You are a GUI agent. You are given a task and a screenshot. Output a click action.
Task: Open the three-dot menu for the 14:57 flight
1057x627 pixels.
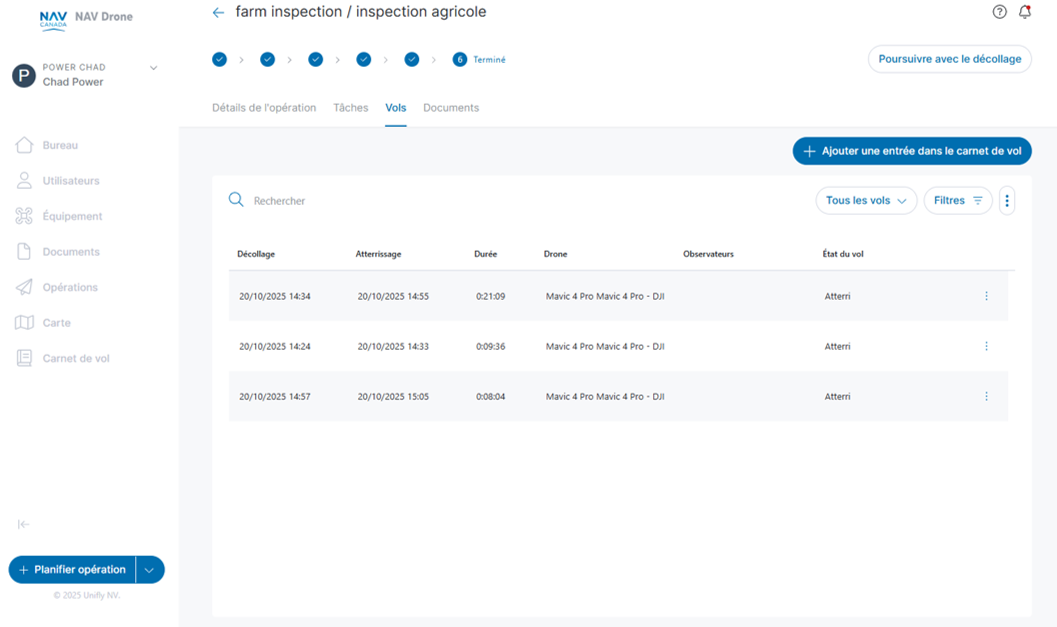[x=986, y=396]
